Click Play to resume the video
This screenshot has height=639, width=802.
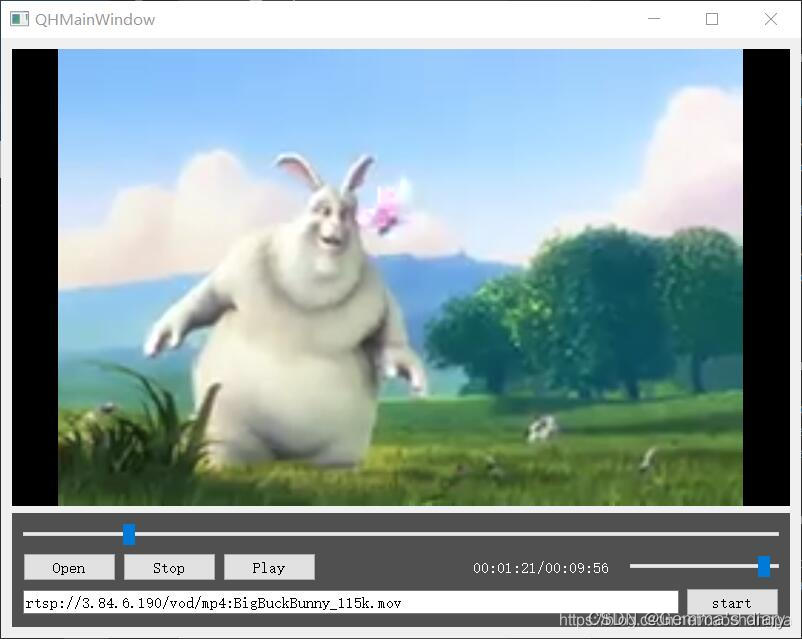[269, 567]
